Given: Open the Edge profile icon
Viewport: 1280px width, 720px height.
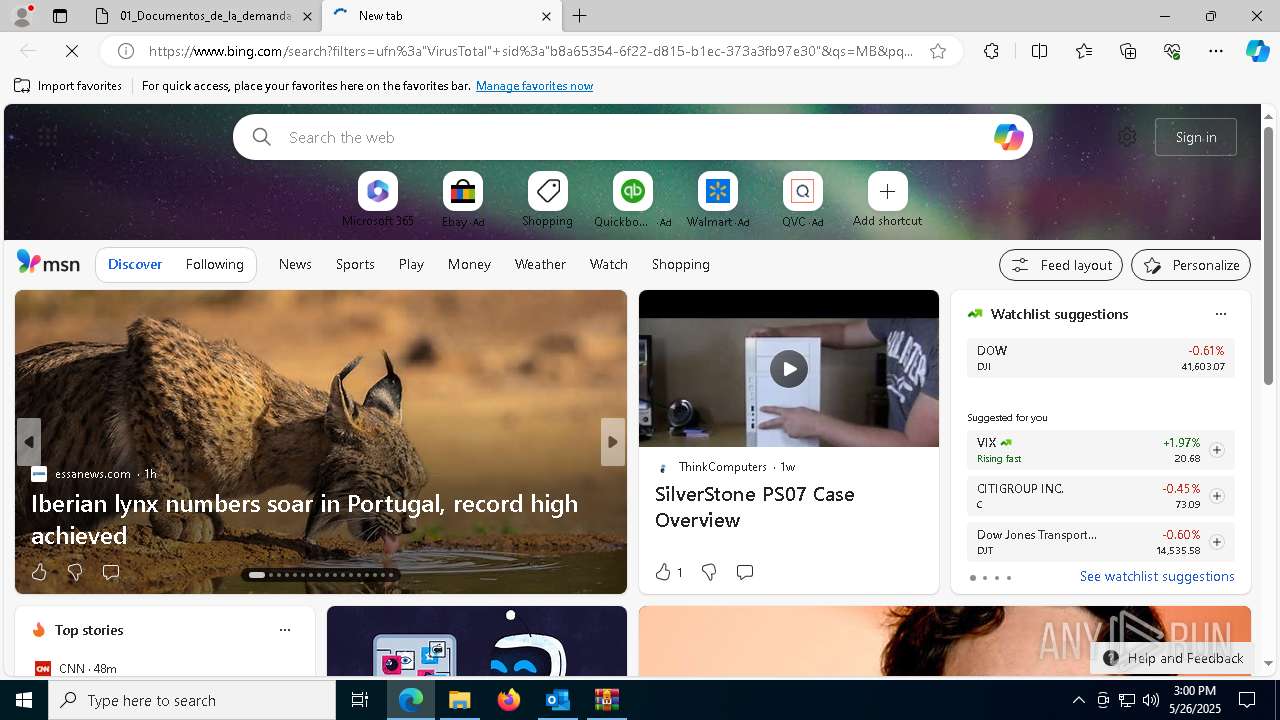Looking at the screenshot, I should tap(21, 16).
